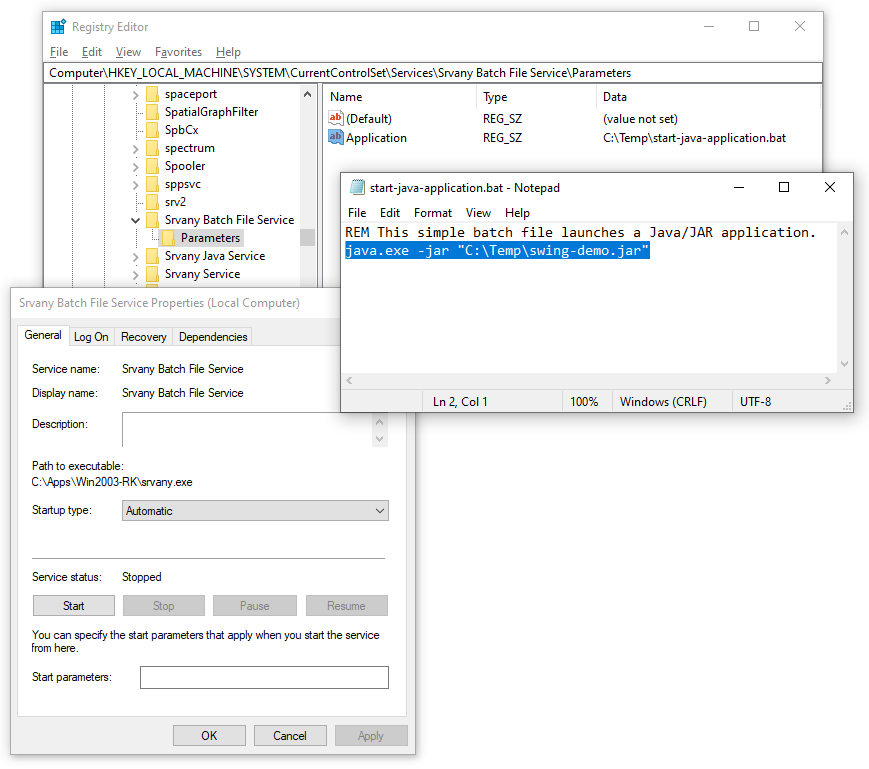Click the registry tree scrollbar thumb

308,237
